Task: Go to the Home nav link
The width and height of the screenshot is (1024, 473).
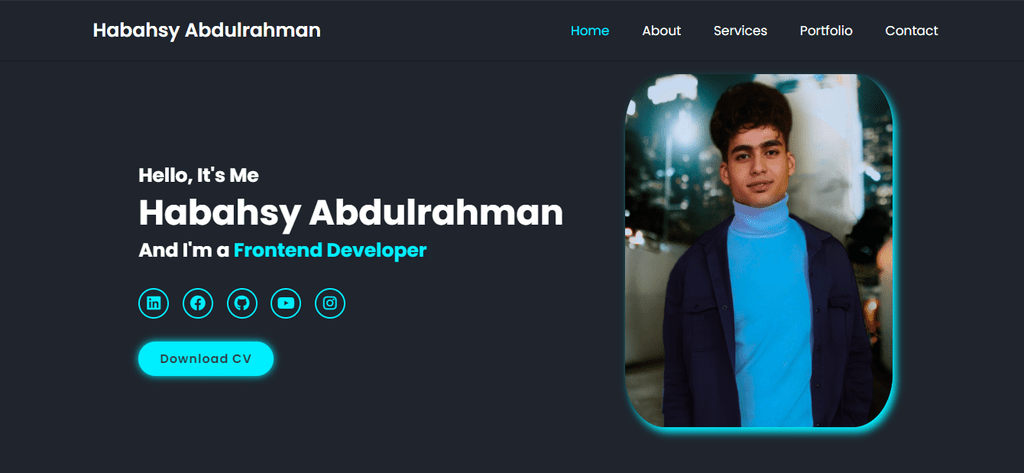Action: point(590,31)
